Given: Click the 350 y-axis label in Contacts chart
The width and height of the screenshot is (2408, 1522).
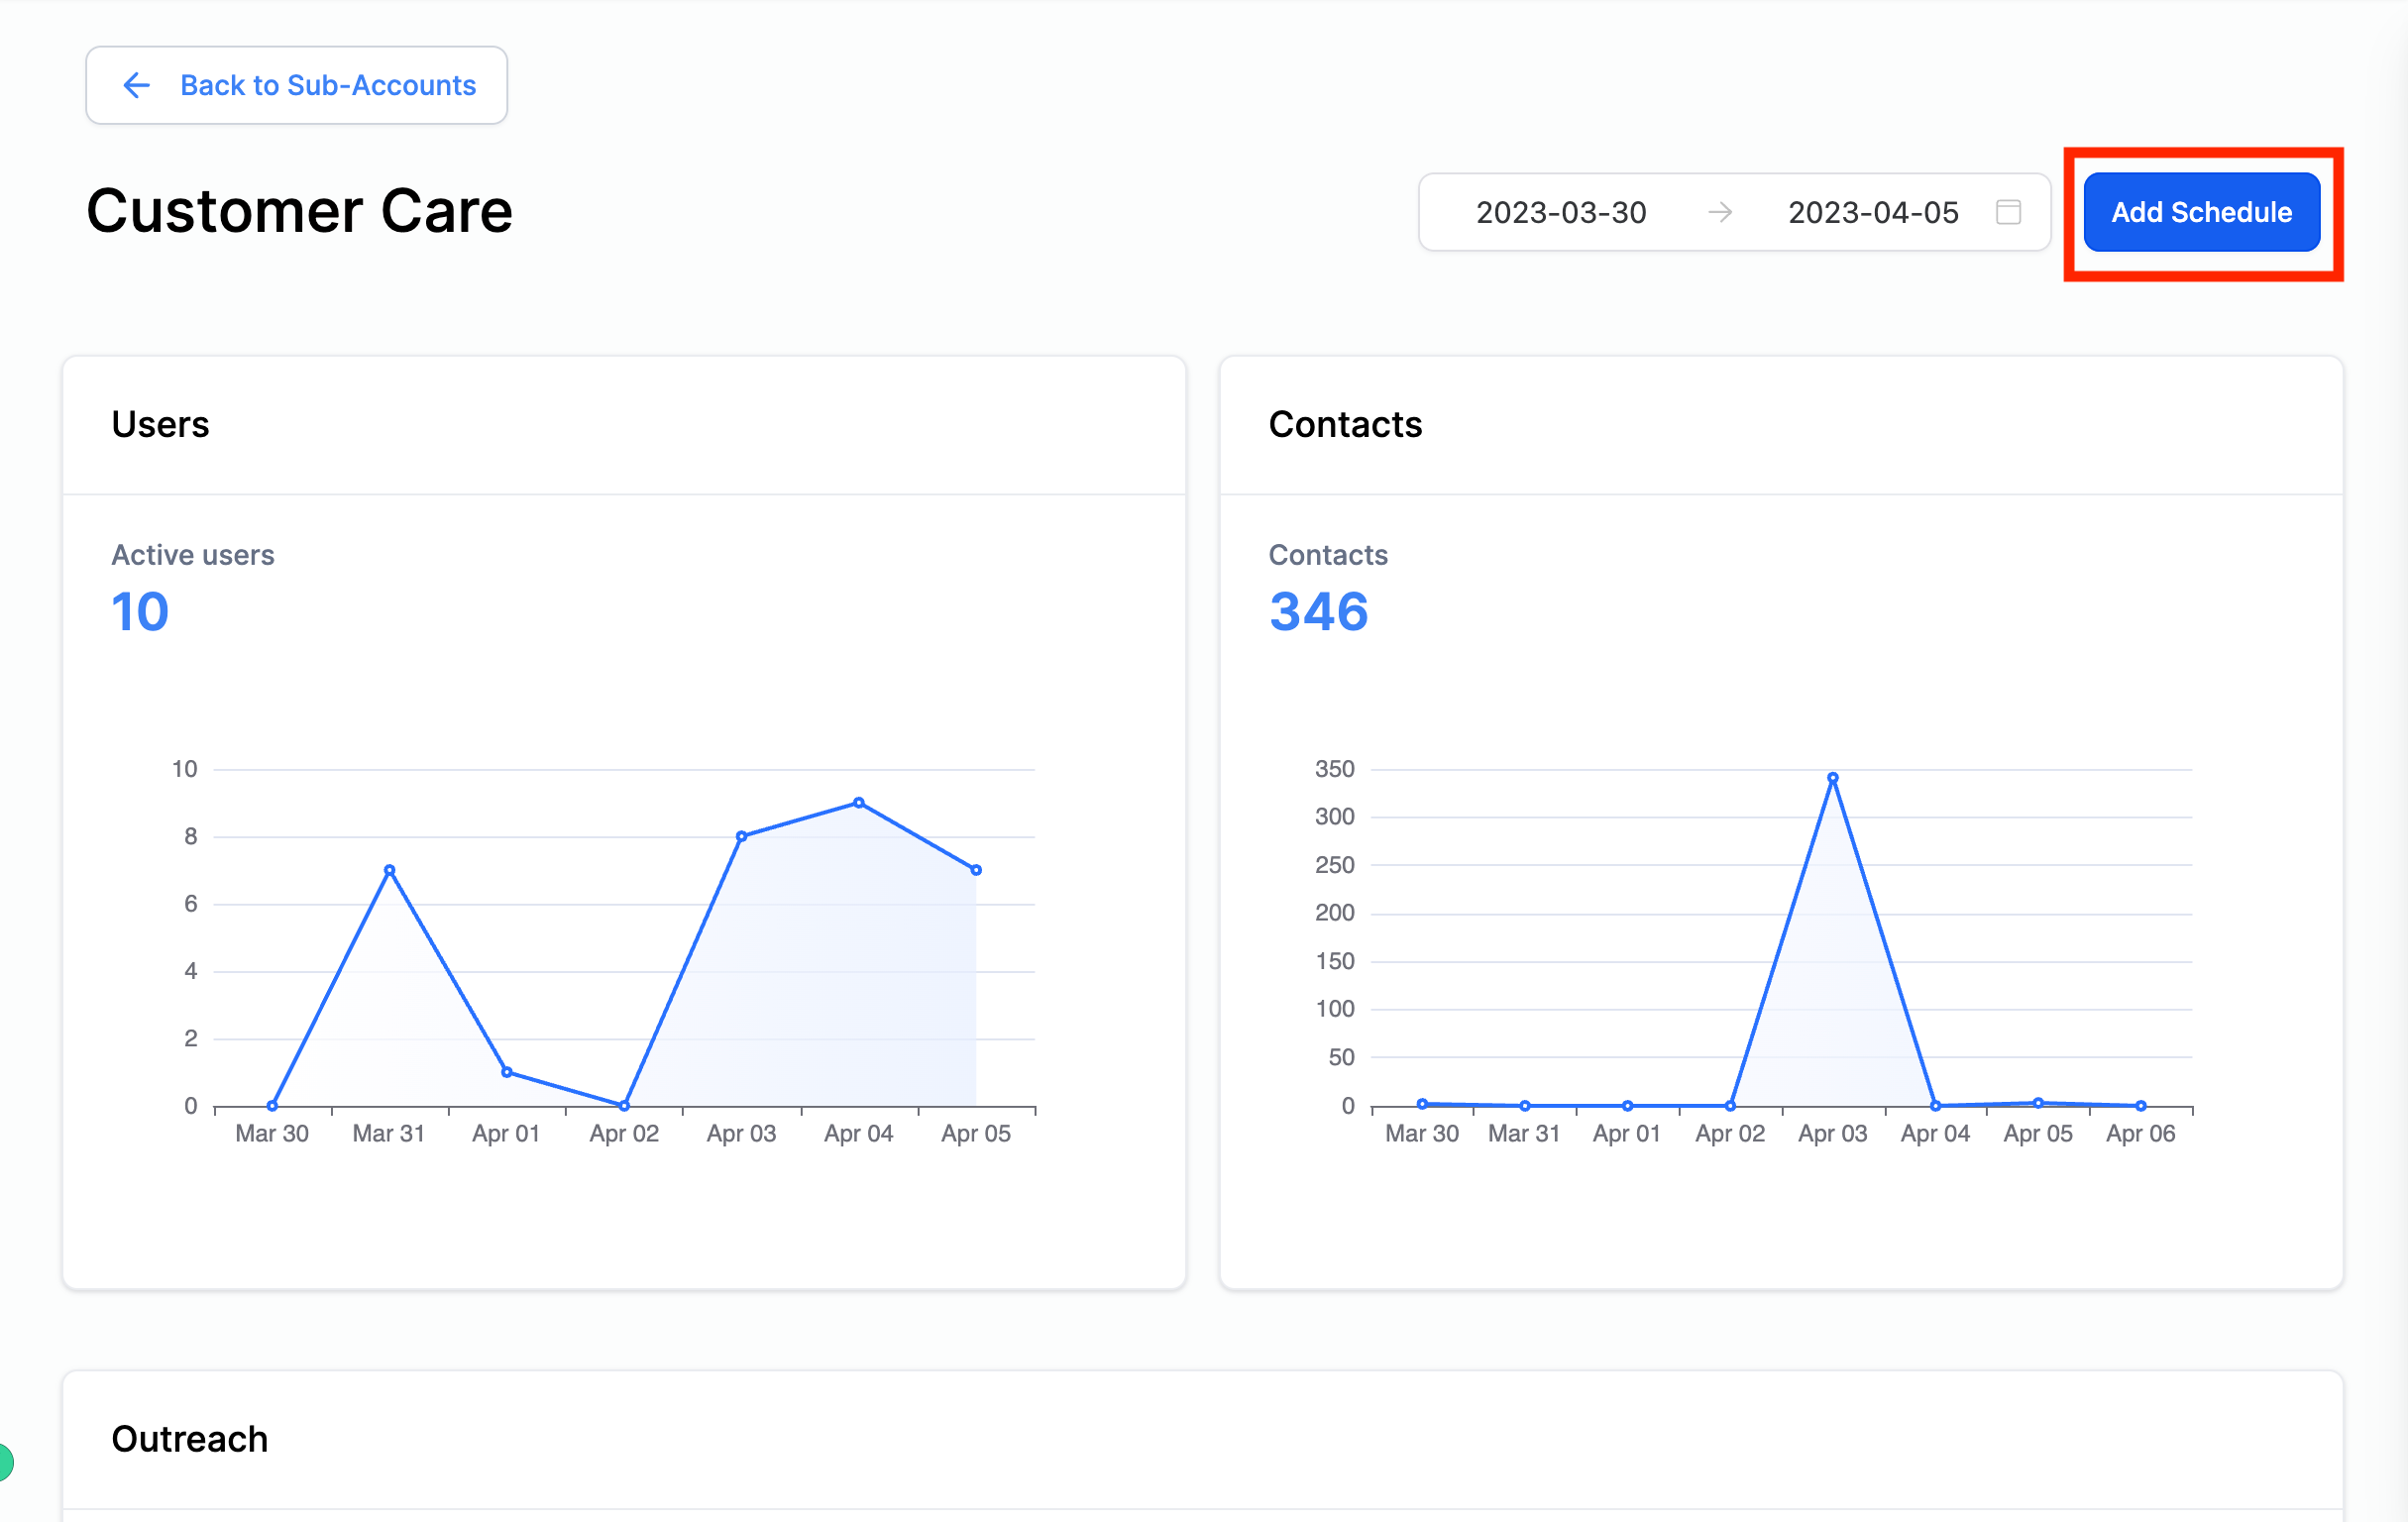Looking at the screenshot, I should point(1335,769).
